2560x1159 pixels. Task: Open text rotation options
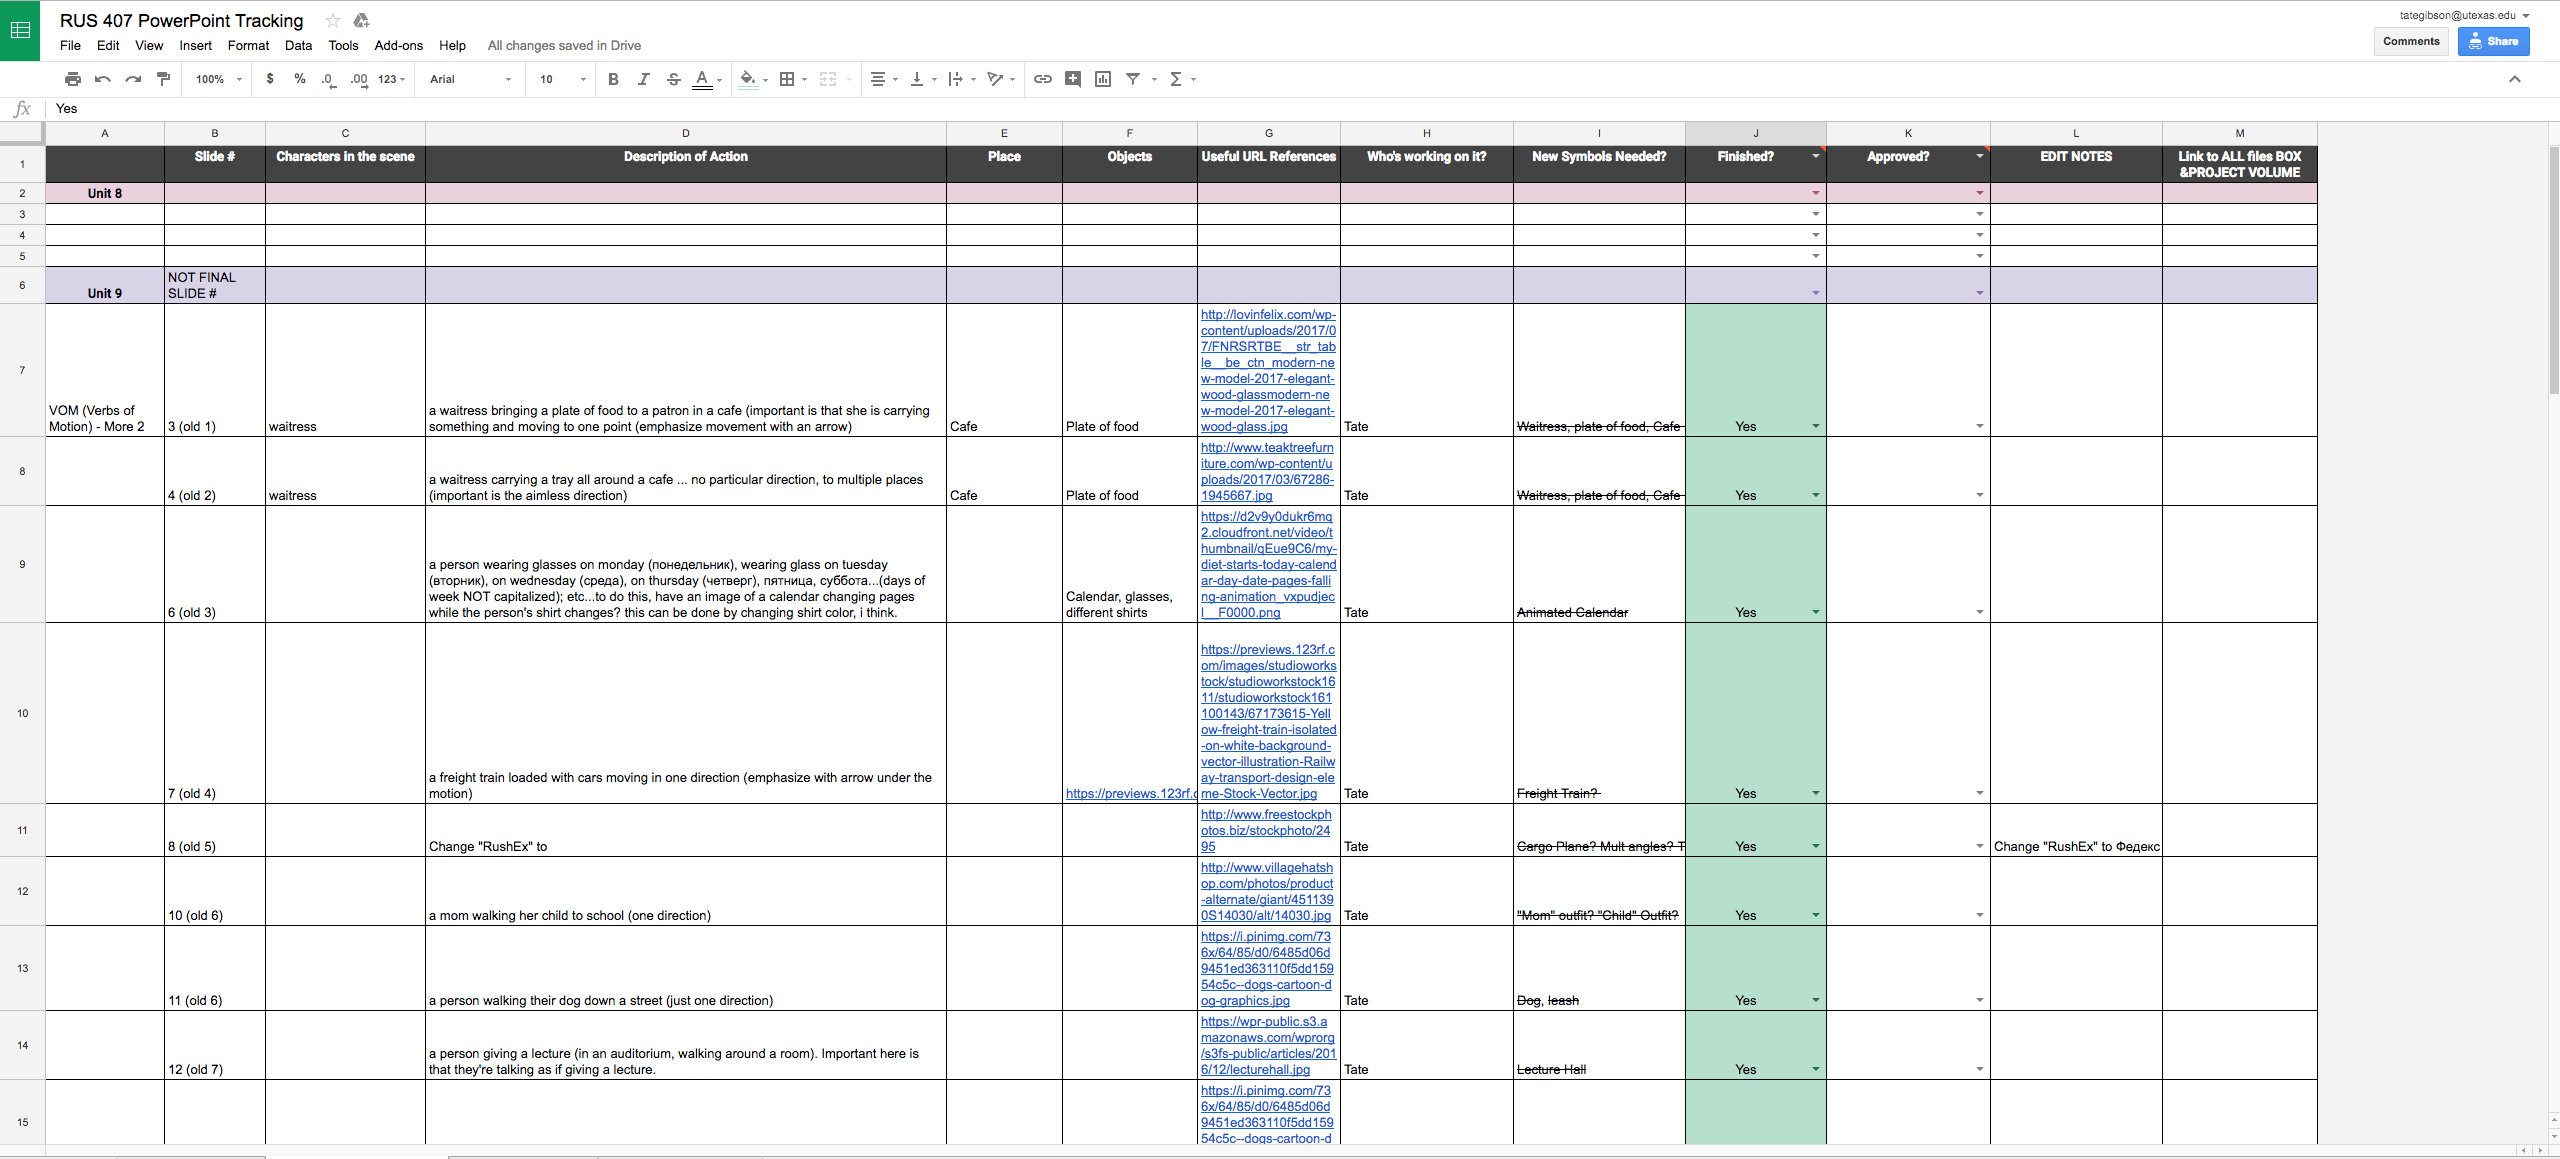(1001, 79)
